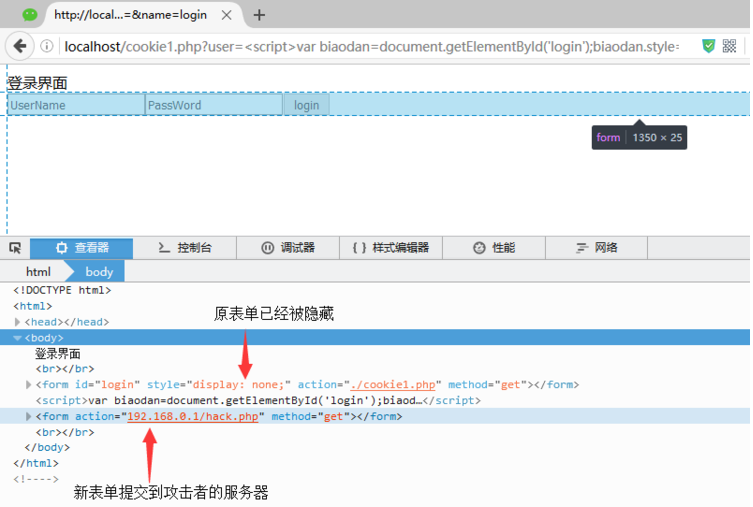Click the login submit button
The height and width of the screenshot is (507, 753).
[306, 105]
